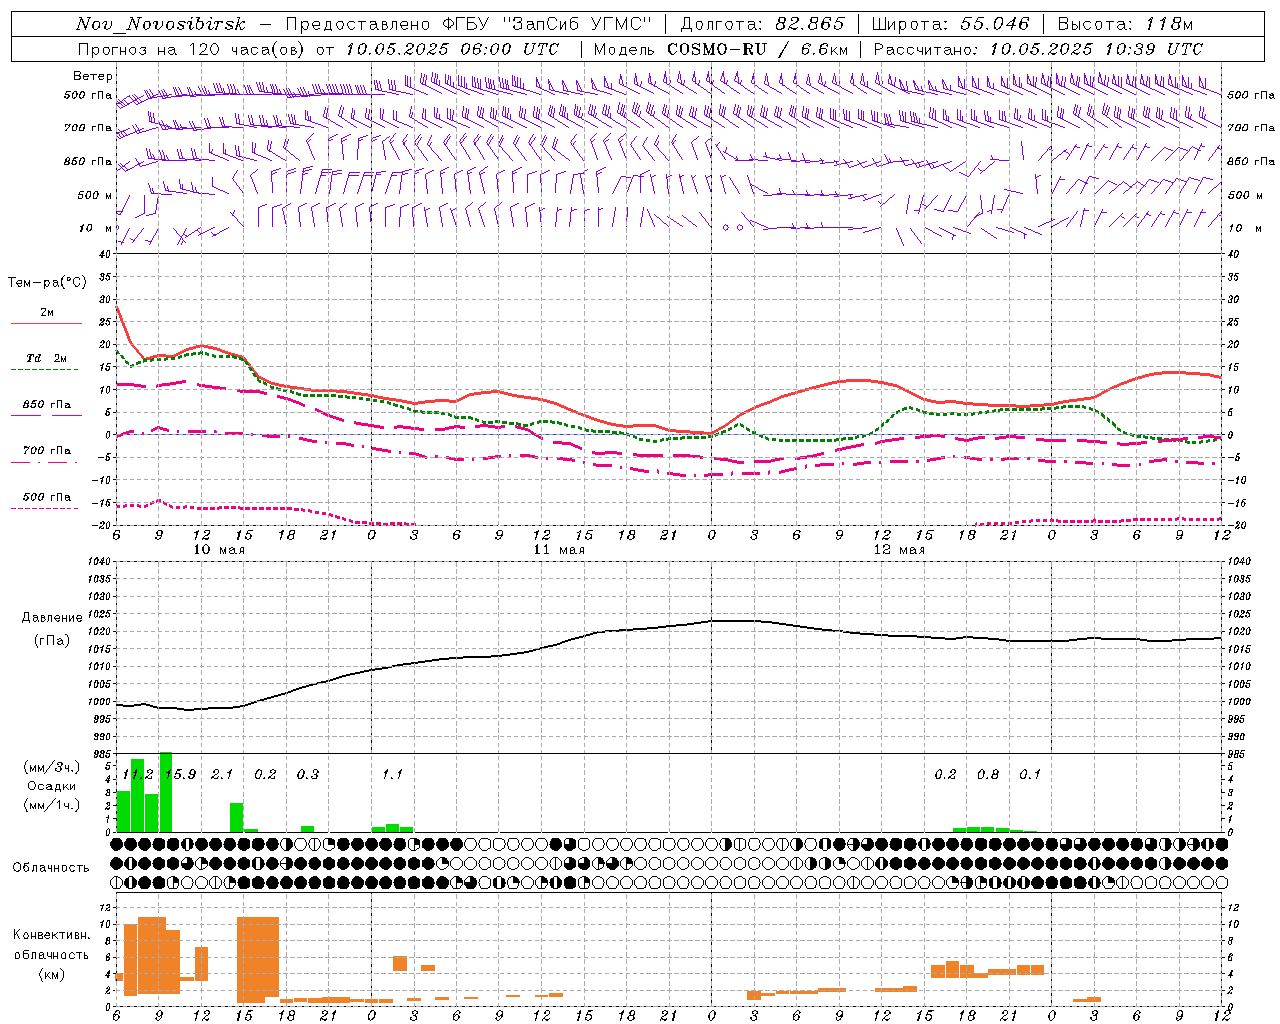This screenshot has height=1024, width=1280.
Task: Click the 0.3 precipitation total value
Action: click(x=308, y=774)
